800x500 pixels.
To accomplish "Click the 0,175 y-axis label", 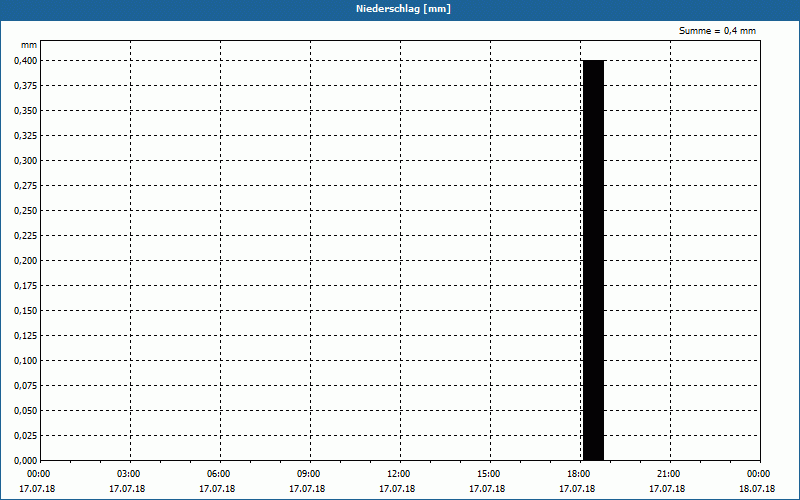I will (26, 286).
